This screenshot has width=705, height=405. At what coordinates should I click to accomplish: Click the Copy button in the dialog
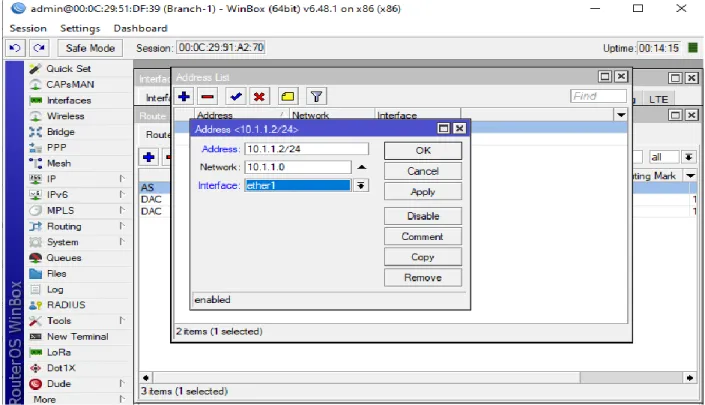tap(423, 257)
